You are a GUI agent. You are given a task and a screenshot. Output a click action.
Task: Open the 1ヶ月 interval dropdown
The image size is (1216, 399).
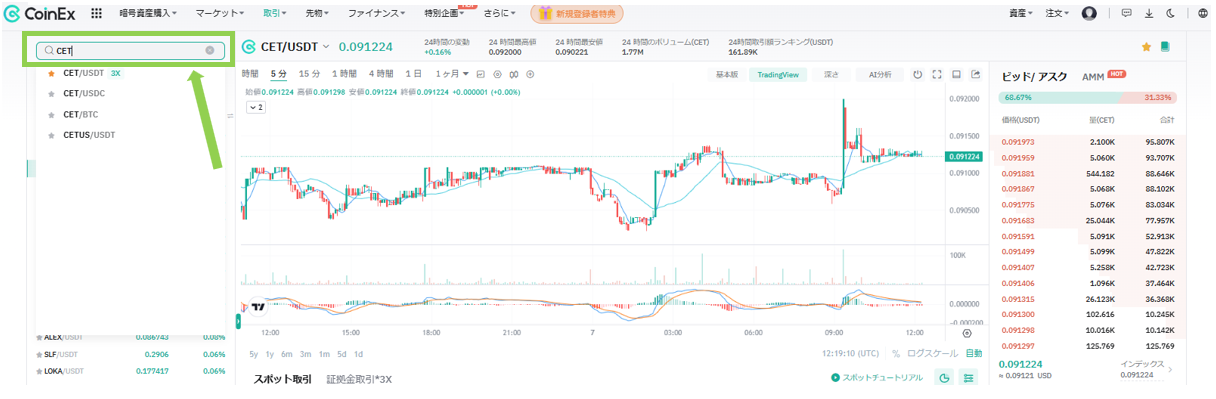tap(452, 74)
